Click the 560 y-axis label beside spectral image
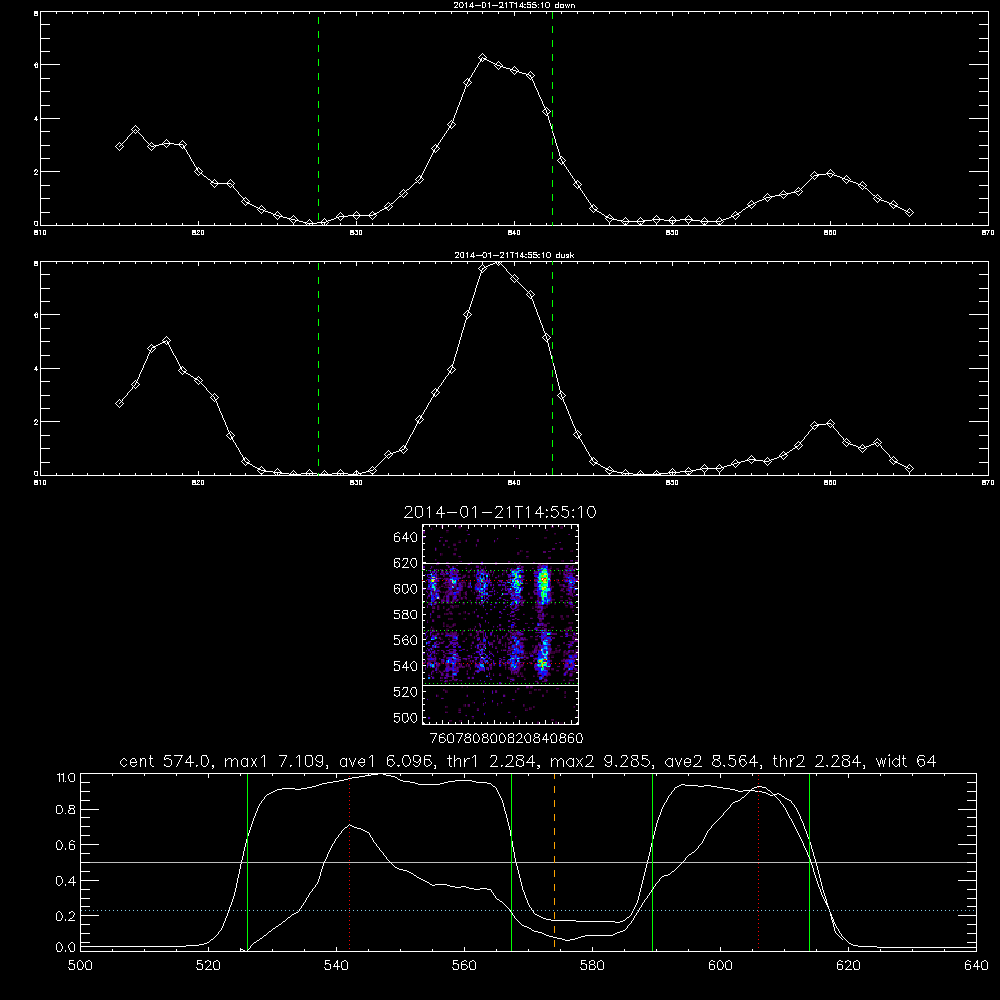 point(406,640)
